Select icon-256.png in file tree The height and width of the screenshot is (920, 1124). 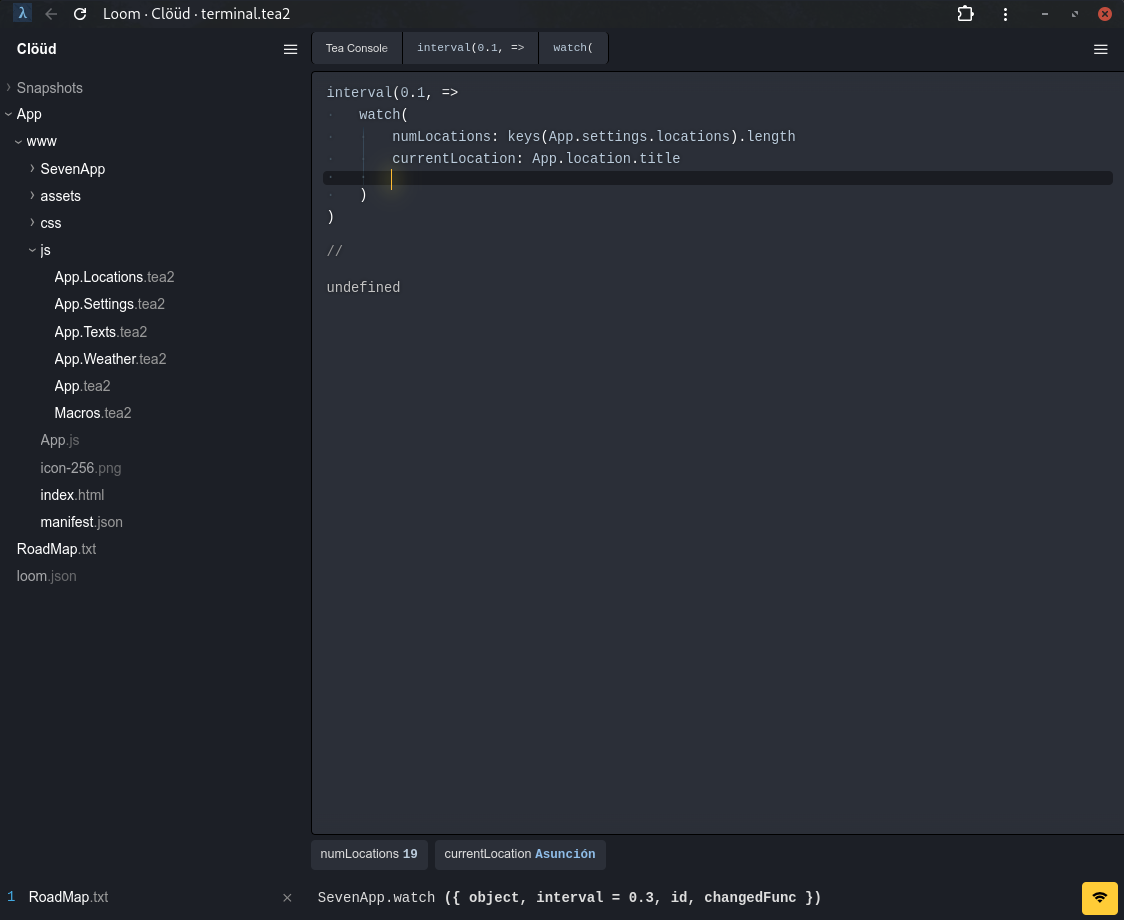point(81,468)
